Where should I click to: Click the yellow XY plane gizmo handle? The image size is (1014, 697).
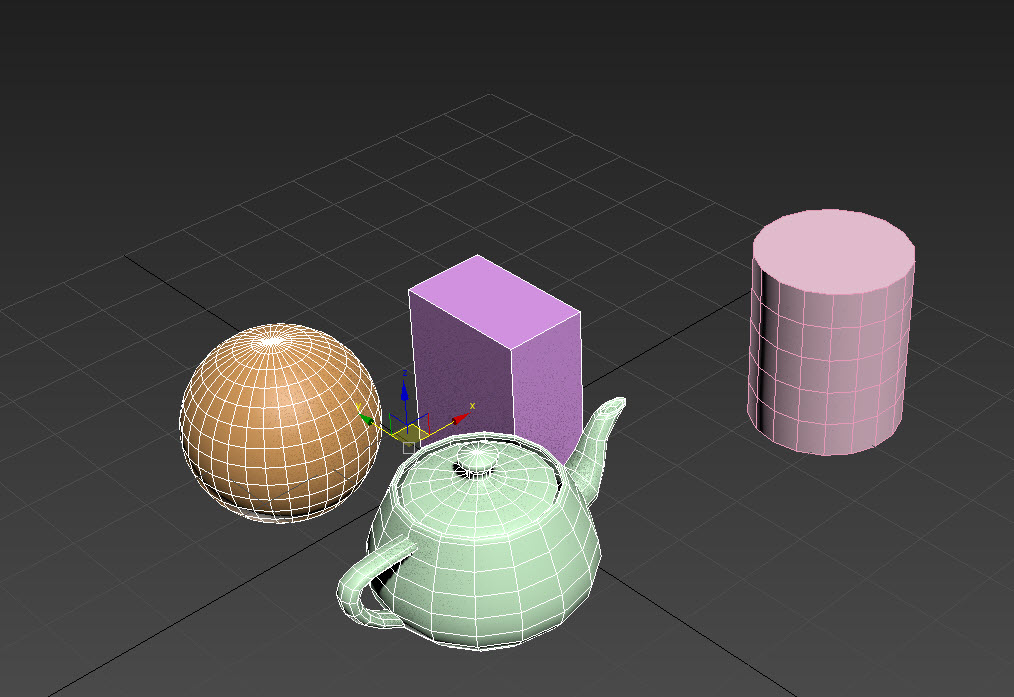[x=409, y=433]
